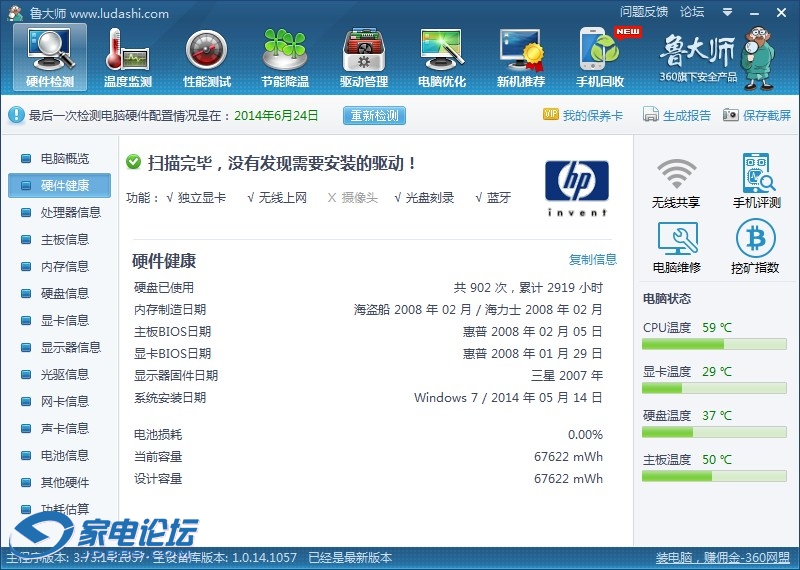The width and height of the screenshot is (800, 570).
Task: Select 显卡信息 in the sidebar
Action: pyautogui.click(x=59, y=320)
